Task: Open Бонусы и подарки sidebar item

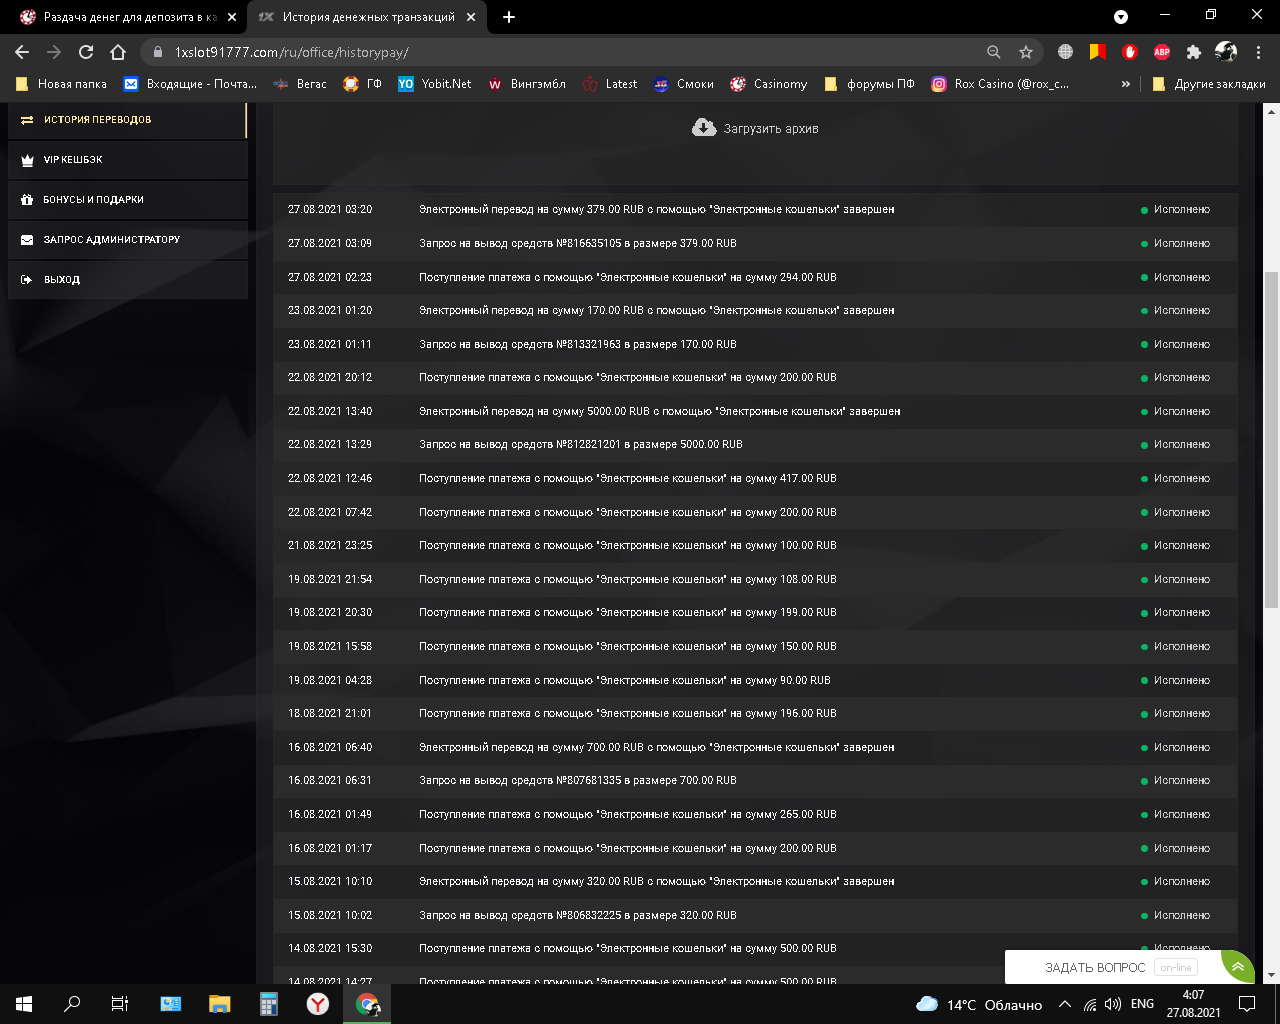Action: pos(127,200)
